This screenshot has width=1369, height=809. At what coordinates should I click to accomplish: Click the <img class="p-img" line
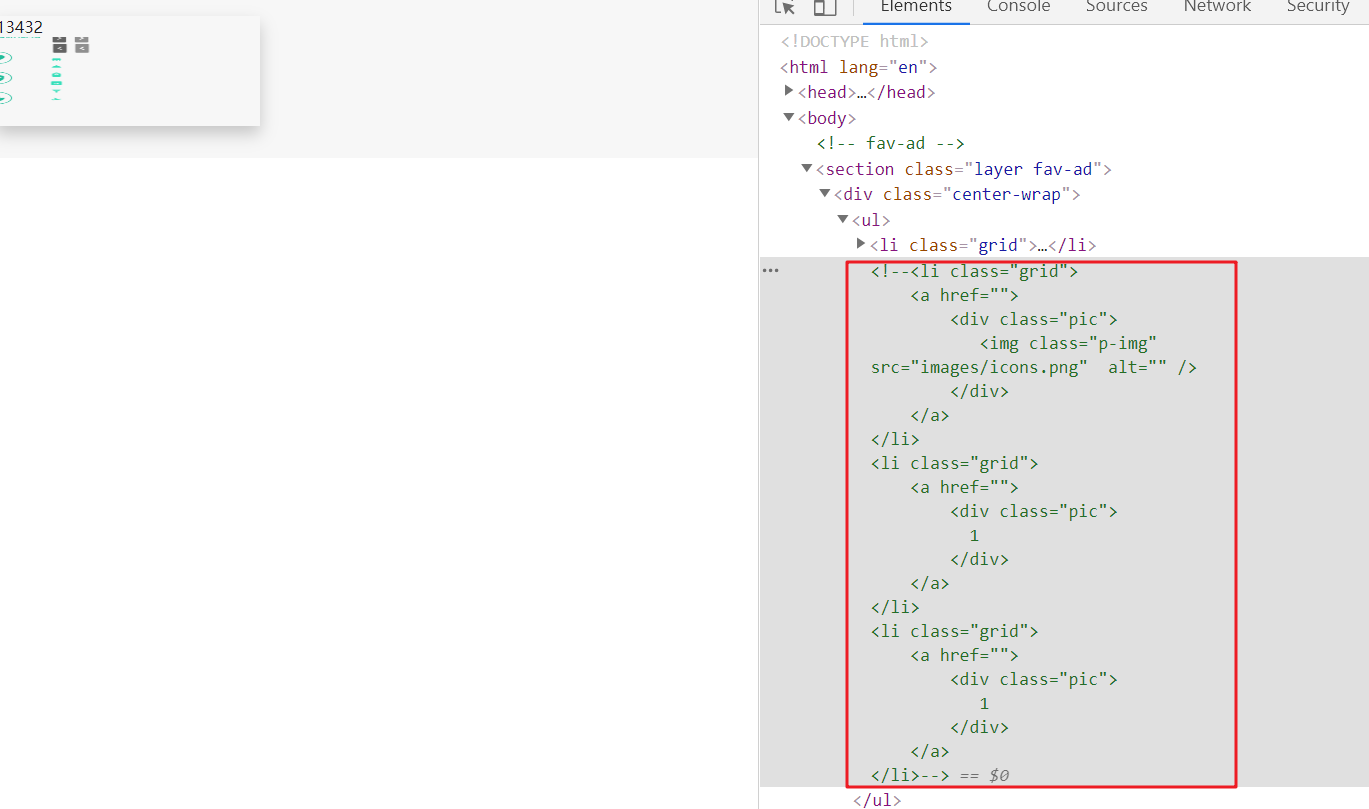click(x=1069, y=343)
